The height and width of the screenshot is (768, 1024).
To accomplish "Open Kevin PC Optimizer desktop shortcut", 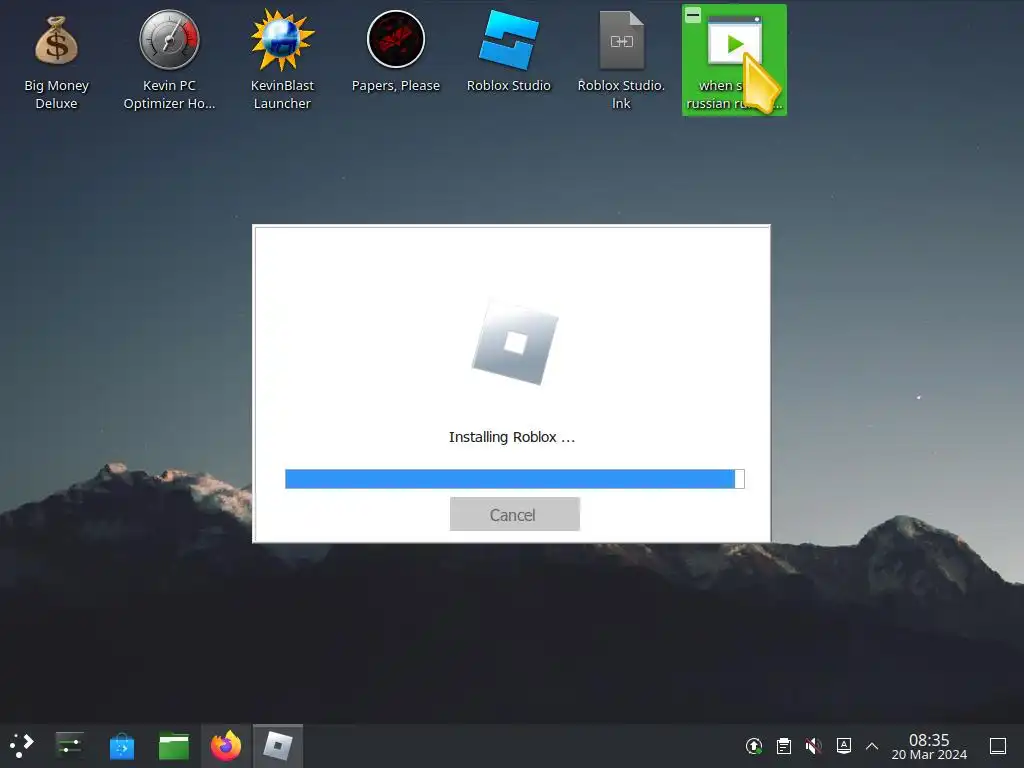I will tap(169, 60).
